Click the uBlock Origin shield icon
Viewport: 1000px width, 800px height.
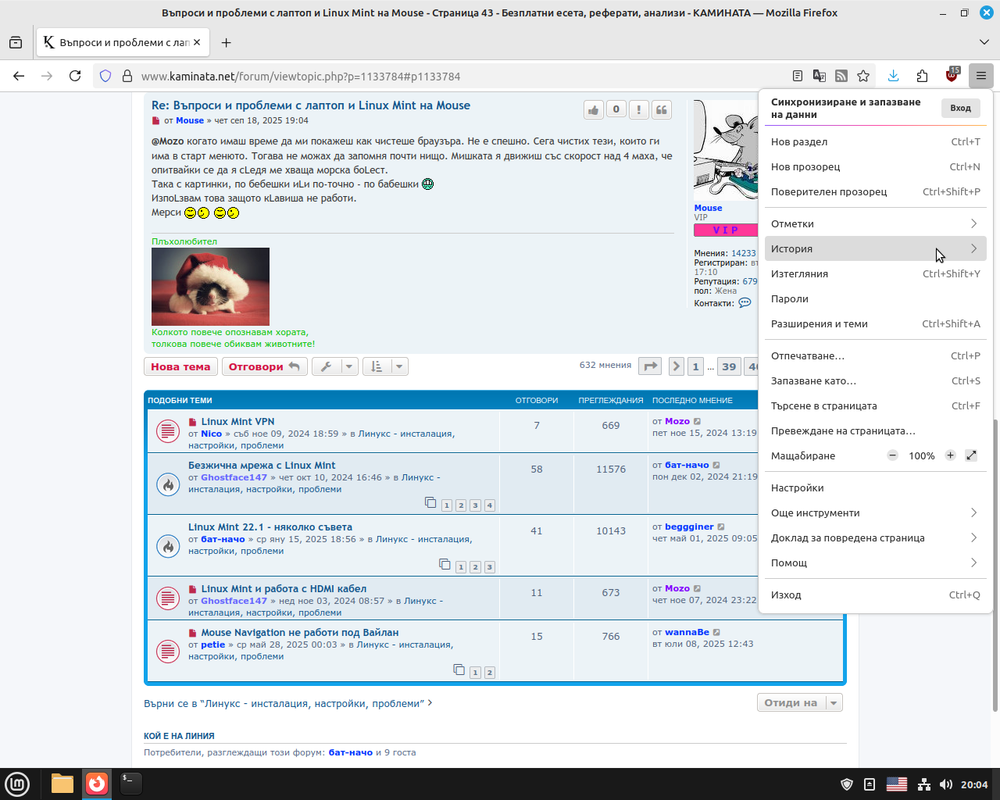click(952, 75)
